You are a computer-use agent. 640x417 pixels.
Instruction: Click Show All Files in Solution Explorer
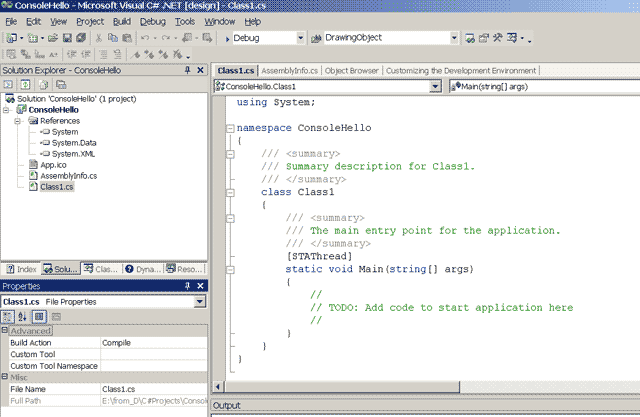44,85
